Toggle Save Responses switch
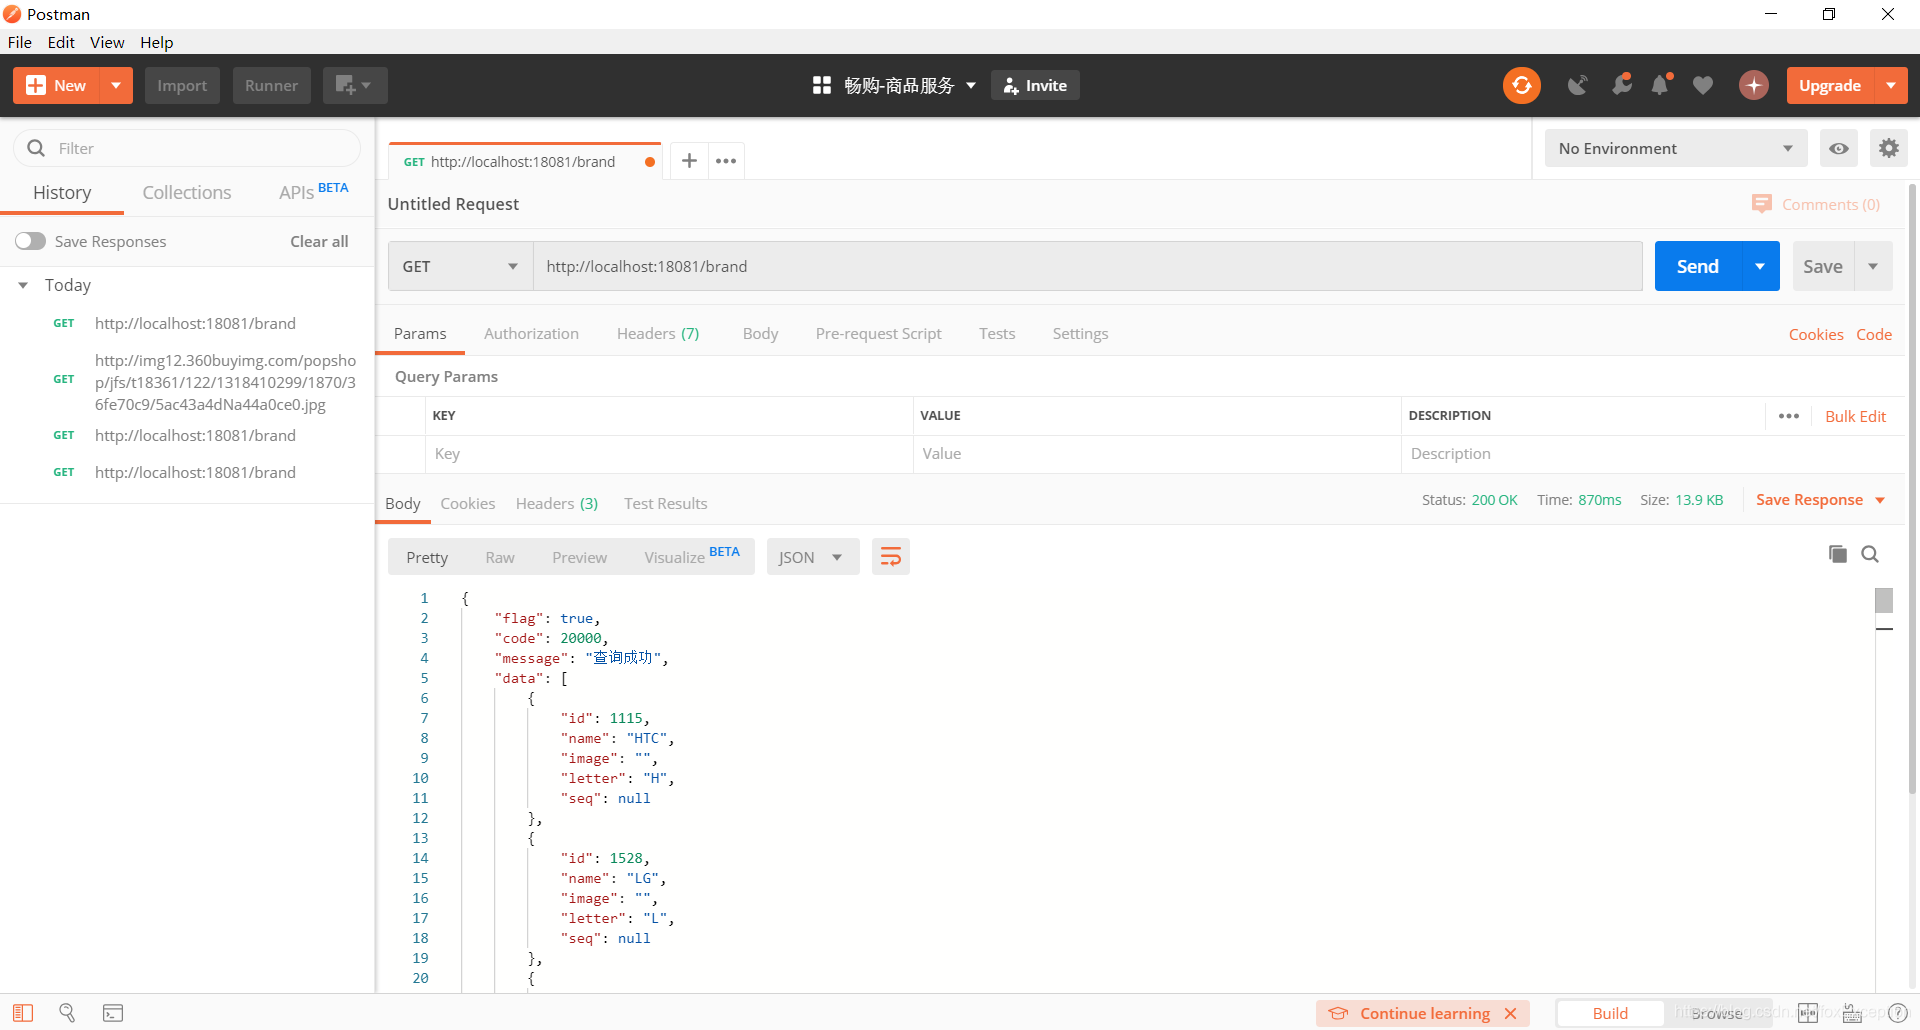This screenshot has height=1030, width=1920. [30, 241]
